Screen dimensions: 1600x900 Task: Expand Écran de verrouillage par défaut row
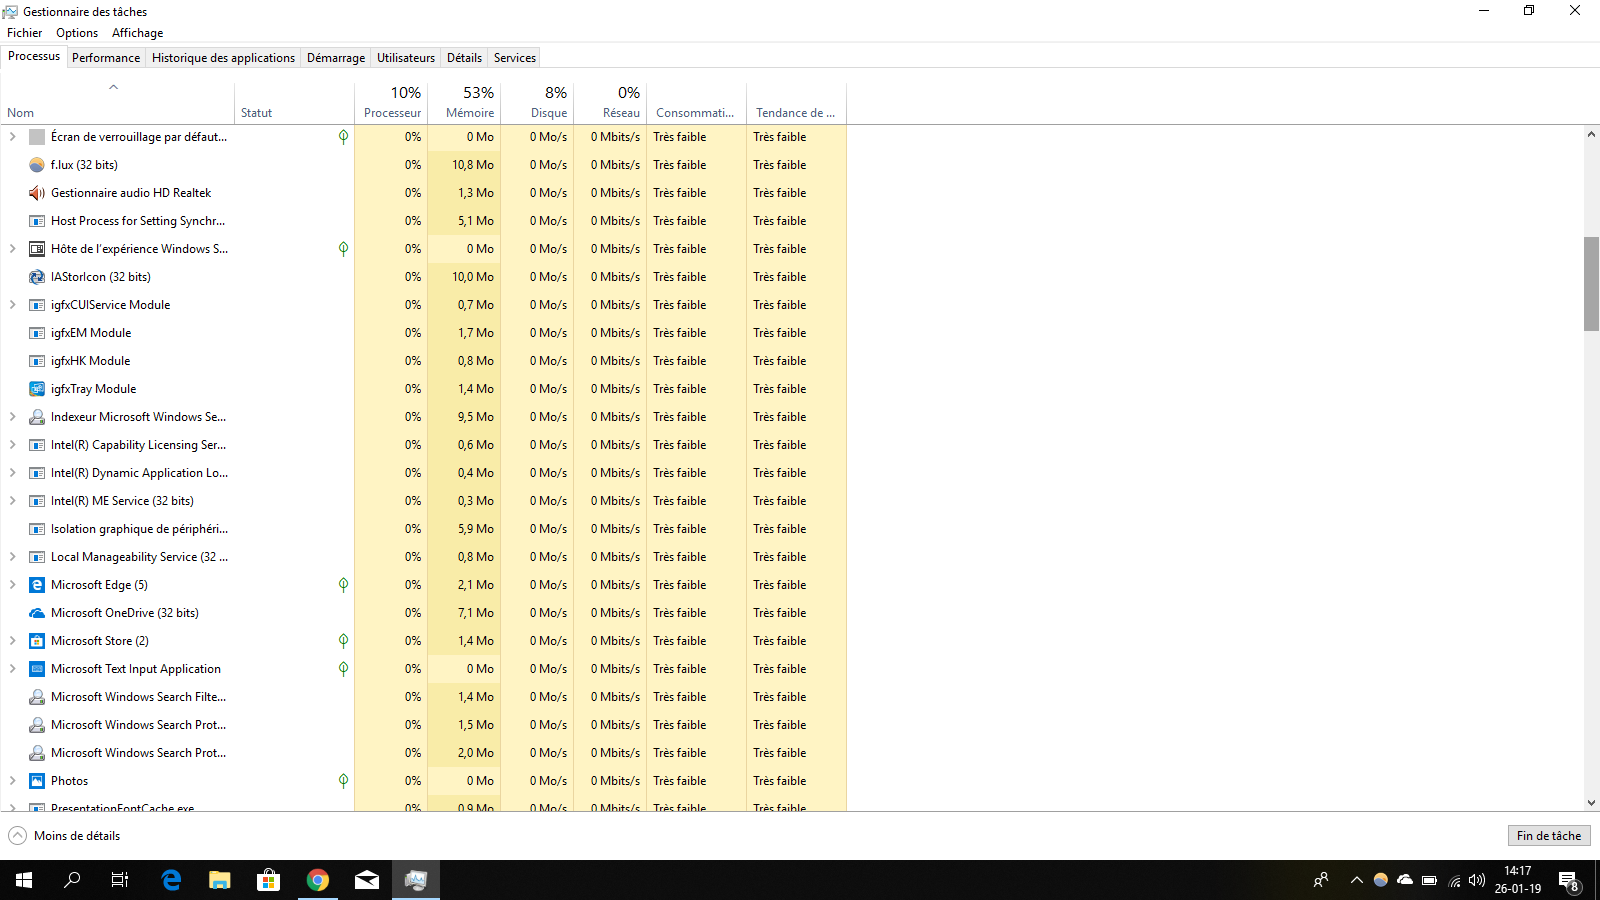tap(12, 137)
